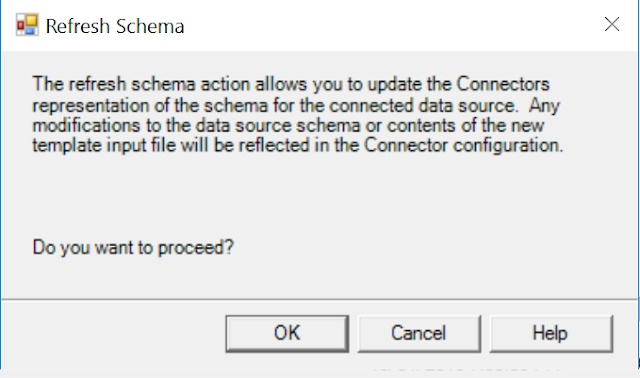The height and width of the screenshot is (378, 640).
Task: Click the word "Connectors" in the first line
Action: (x=503, y=84)
